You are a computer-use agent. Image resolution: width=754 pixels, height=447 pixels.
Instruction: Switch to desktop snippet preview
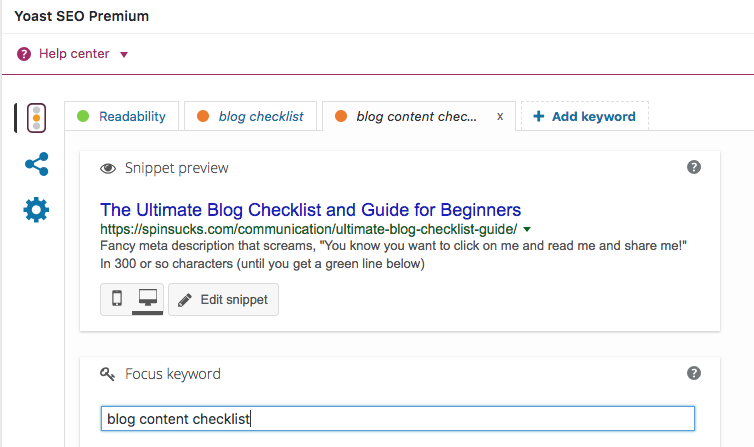pyautogui.click(x=147, y=299)
